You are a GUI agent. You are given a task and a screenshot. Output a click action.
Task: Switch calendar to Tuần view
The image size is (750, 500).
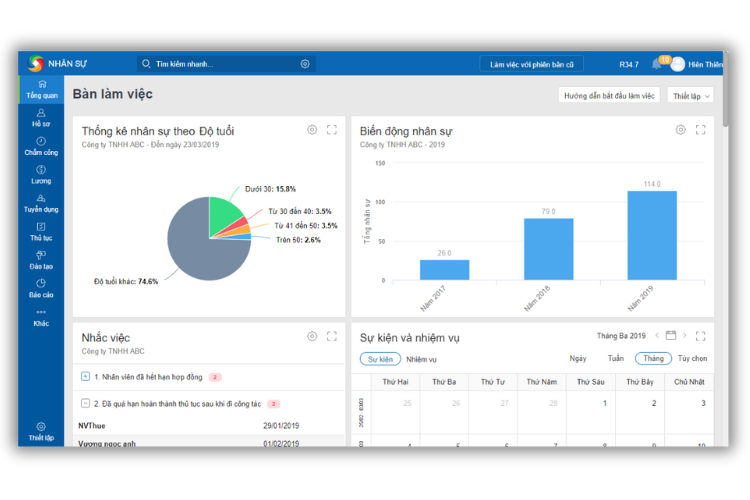(x=615, y=359)
